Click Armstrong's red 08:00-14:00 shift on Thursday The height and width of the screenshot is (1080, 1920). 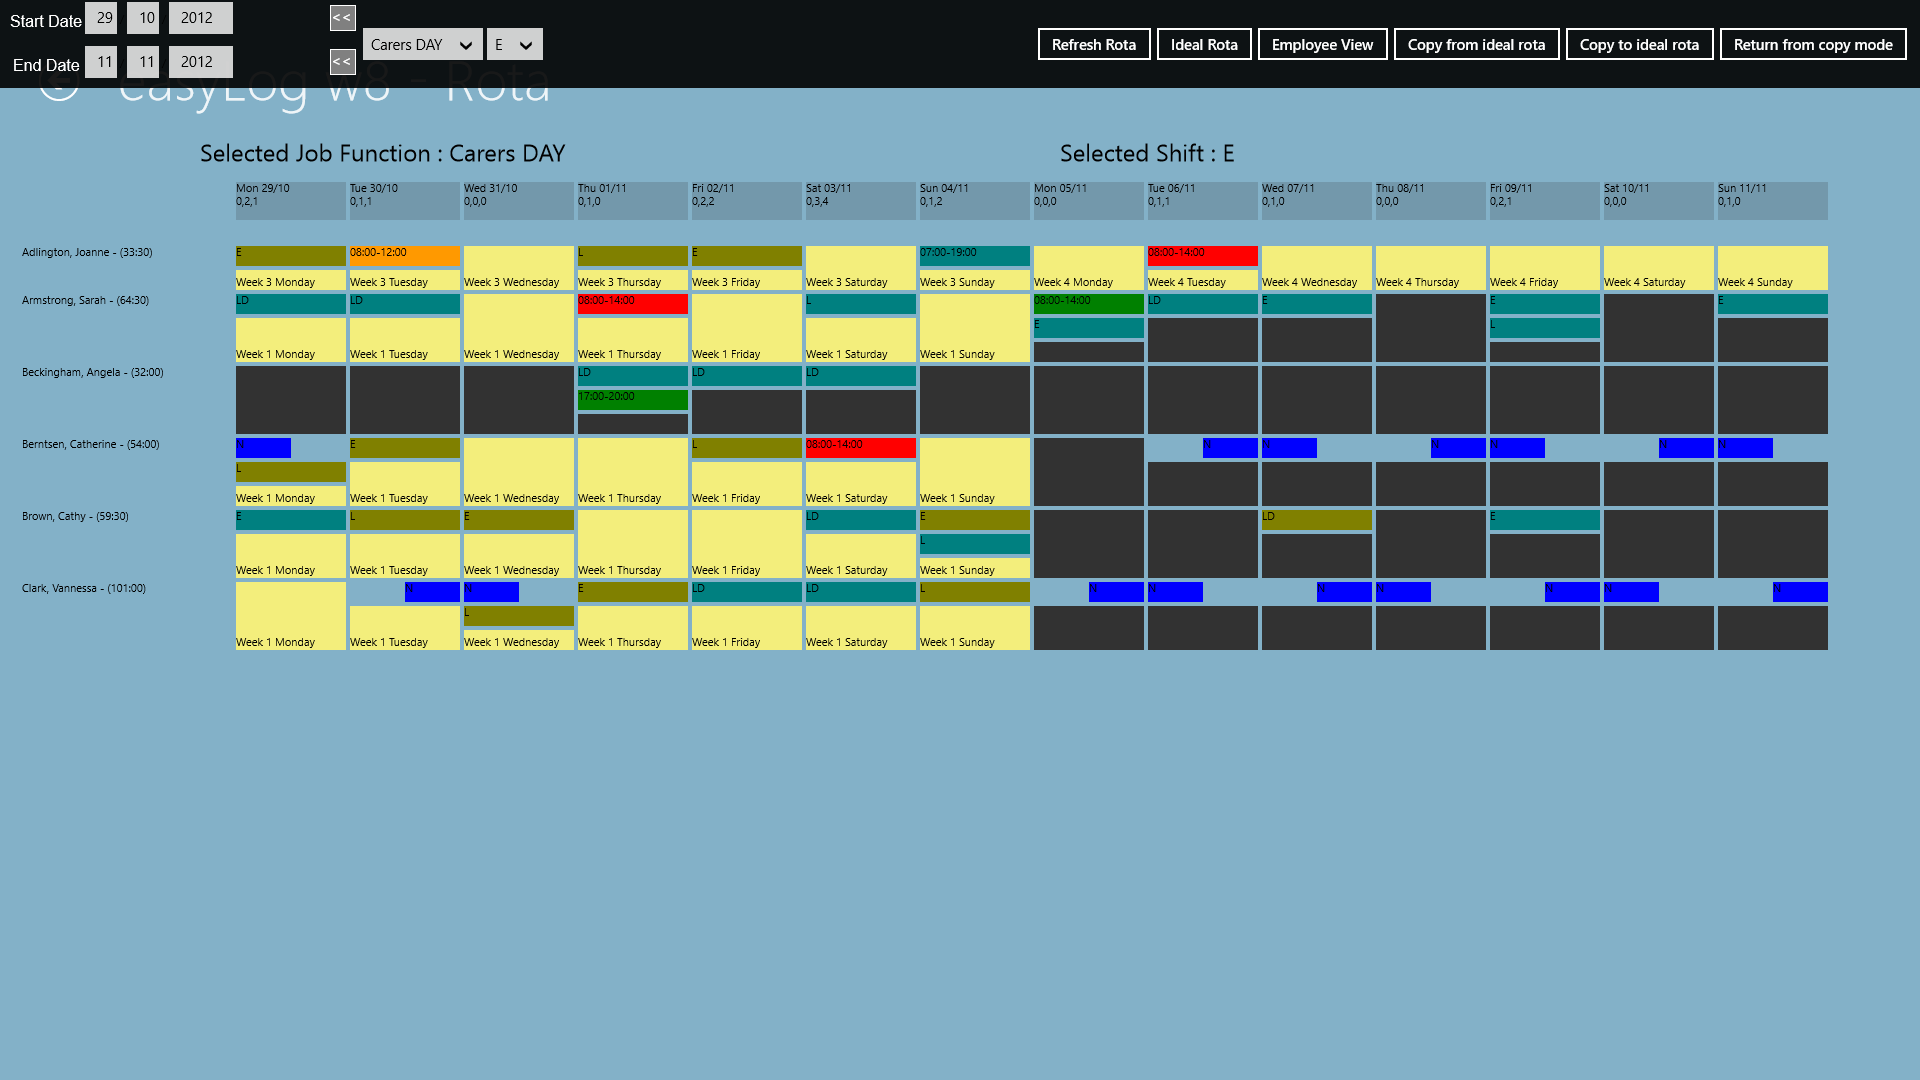(633, 303)
